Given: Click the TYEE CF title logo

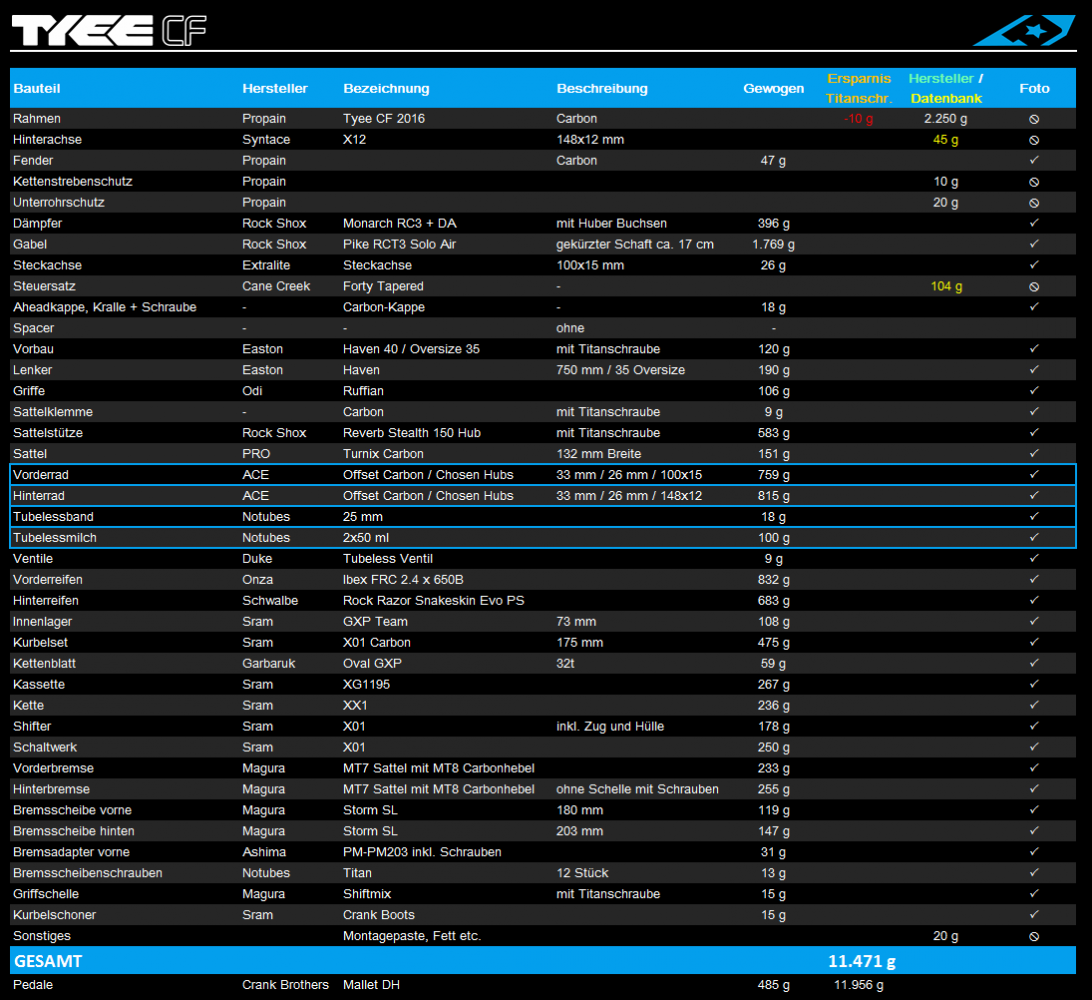Looking at the screenshot, I should pos(109,31).
